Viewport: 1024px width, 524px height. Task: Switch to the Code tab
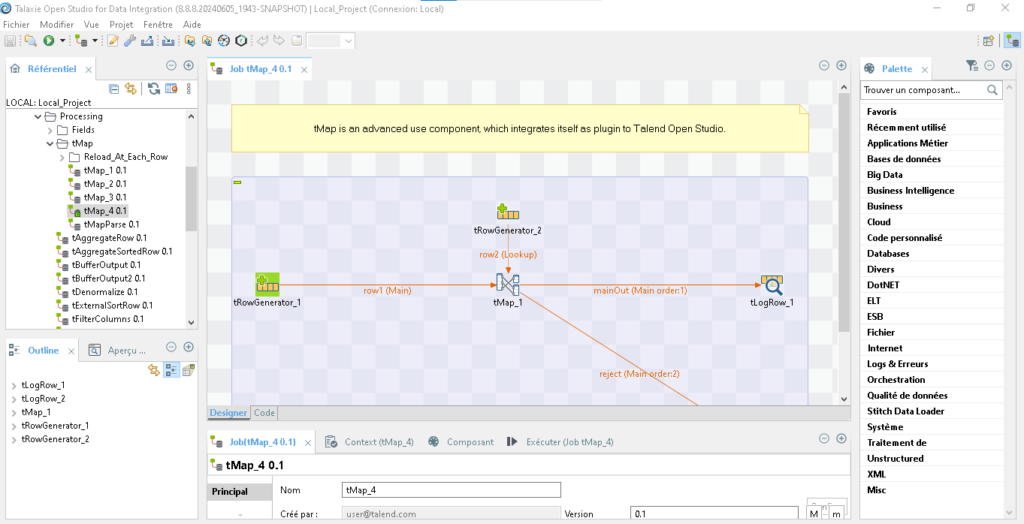click(265, 413)
